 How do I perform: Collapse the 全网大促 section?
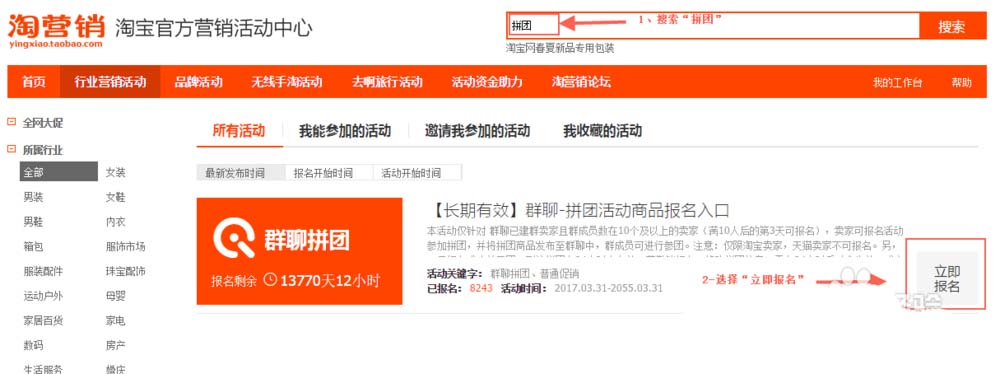pos(11,123)
